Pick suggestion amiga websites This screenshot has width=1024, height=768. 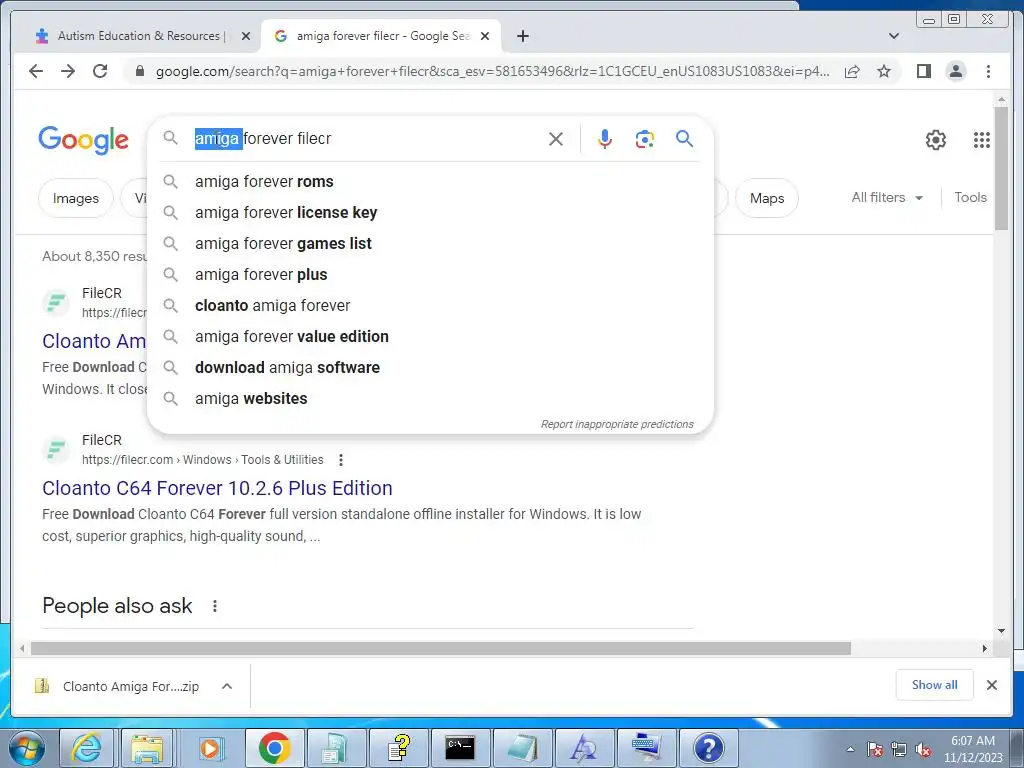pos(430,398)
